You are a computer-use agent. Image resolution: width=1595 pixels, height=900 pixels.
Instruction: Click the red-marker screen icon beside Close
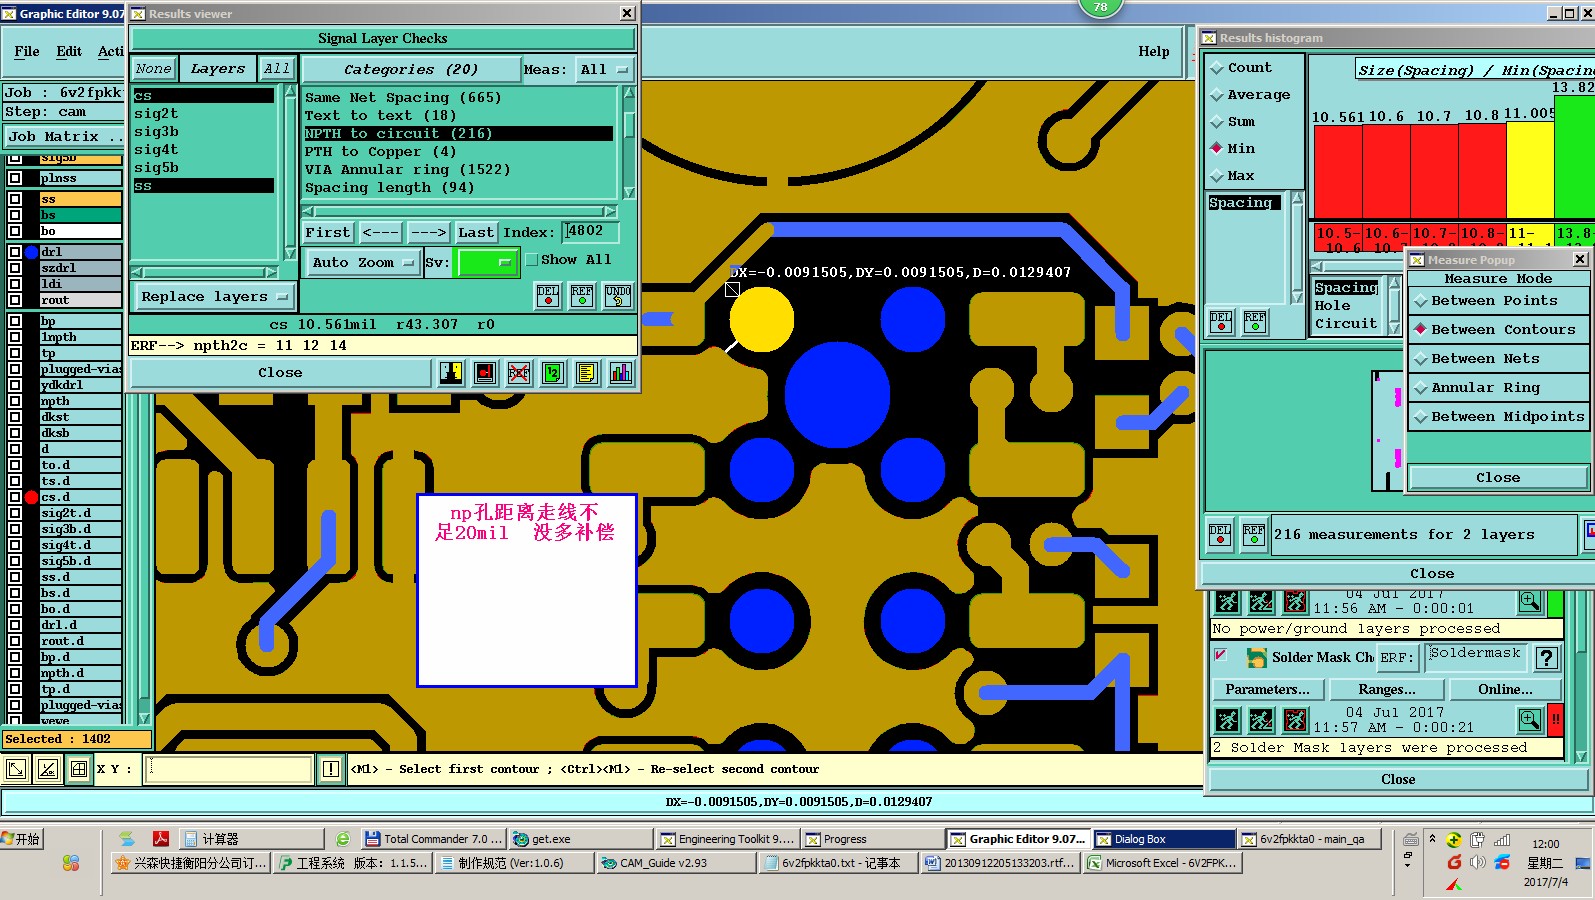pyautogui.click(x=485, y=373)
